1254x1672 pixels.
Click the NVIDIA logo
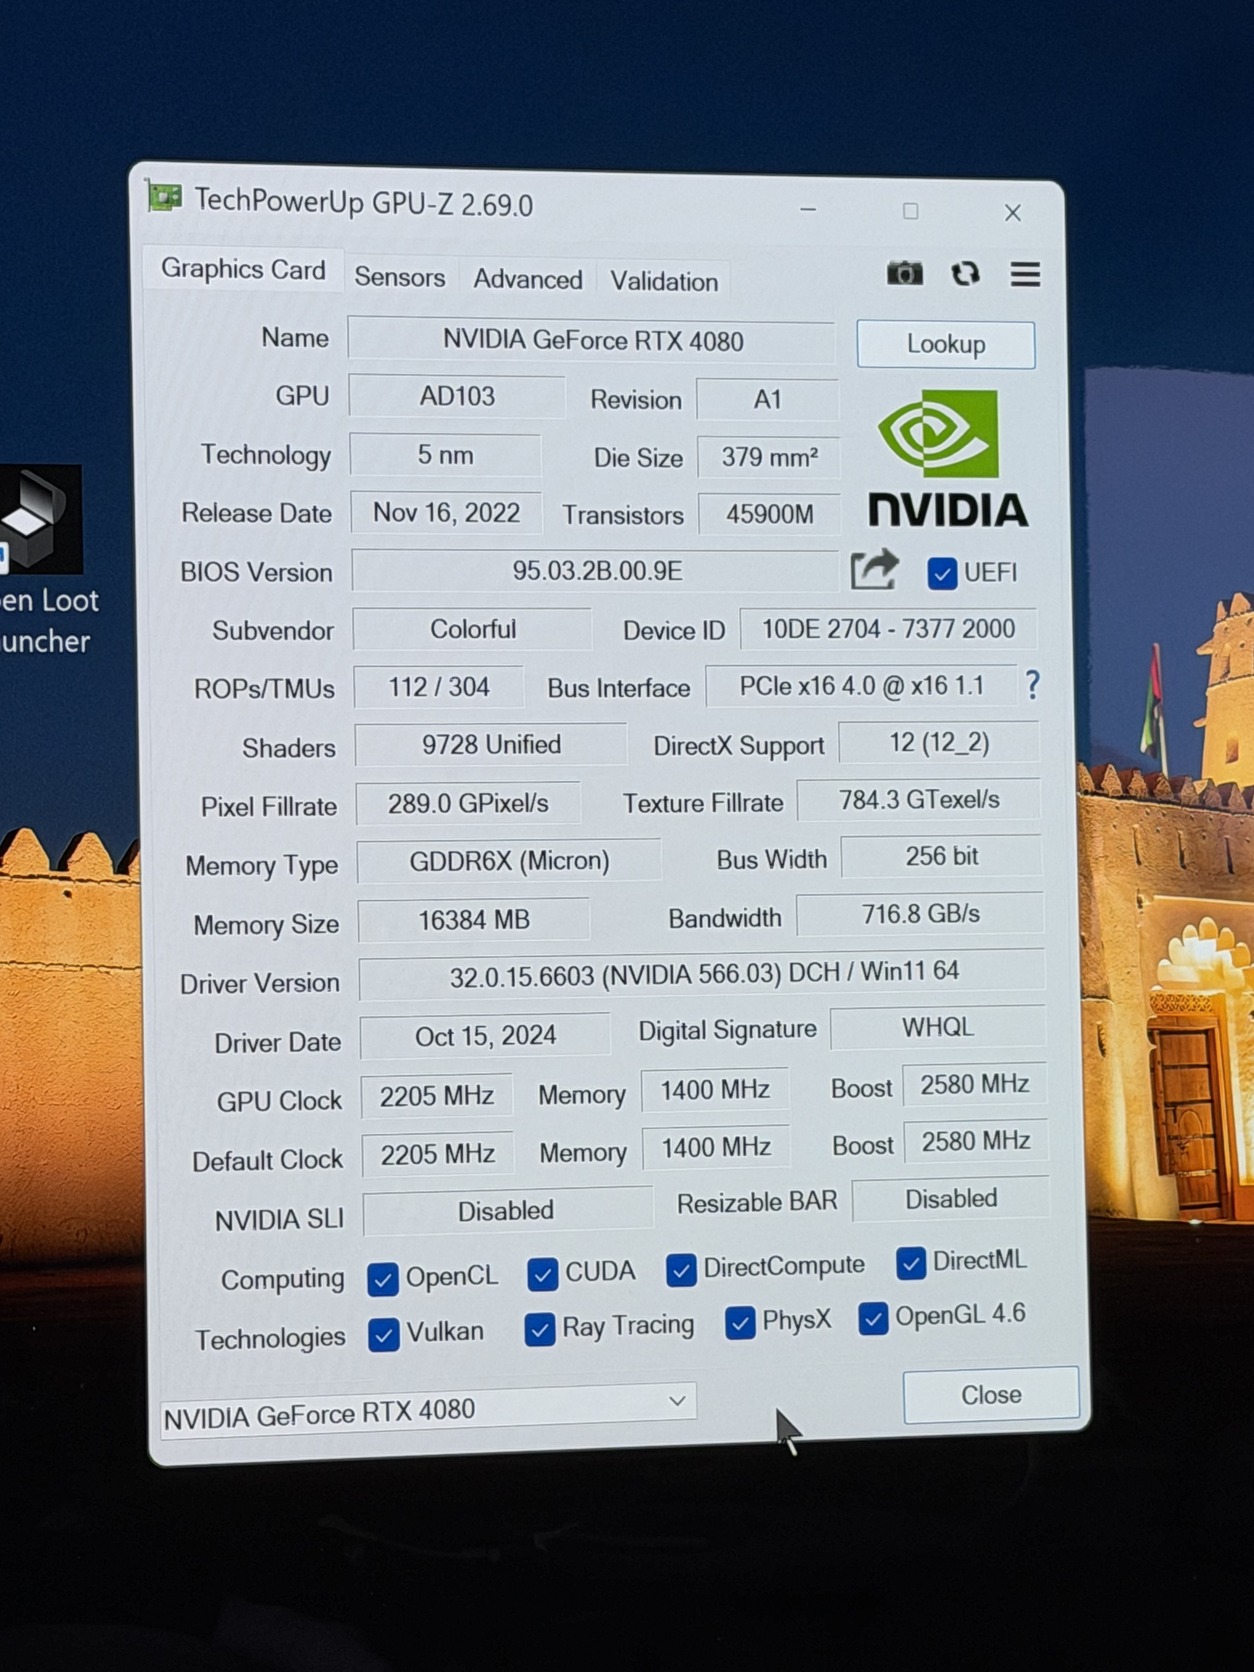click(946, 459)
